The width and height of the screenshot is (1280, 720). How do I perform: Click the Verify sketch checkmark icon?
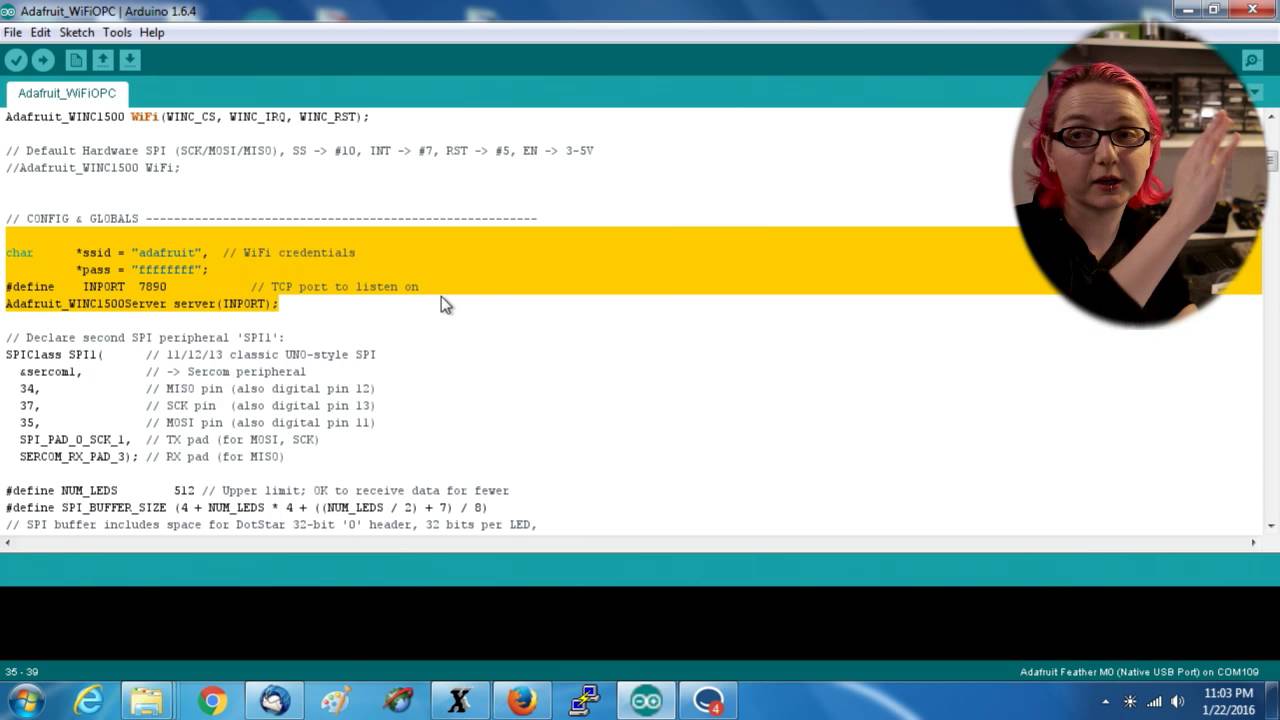[16, 61]
